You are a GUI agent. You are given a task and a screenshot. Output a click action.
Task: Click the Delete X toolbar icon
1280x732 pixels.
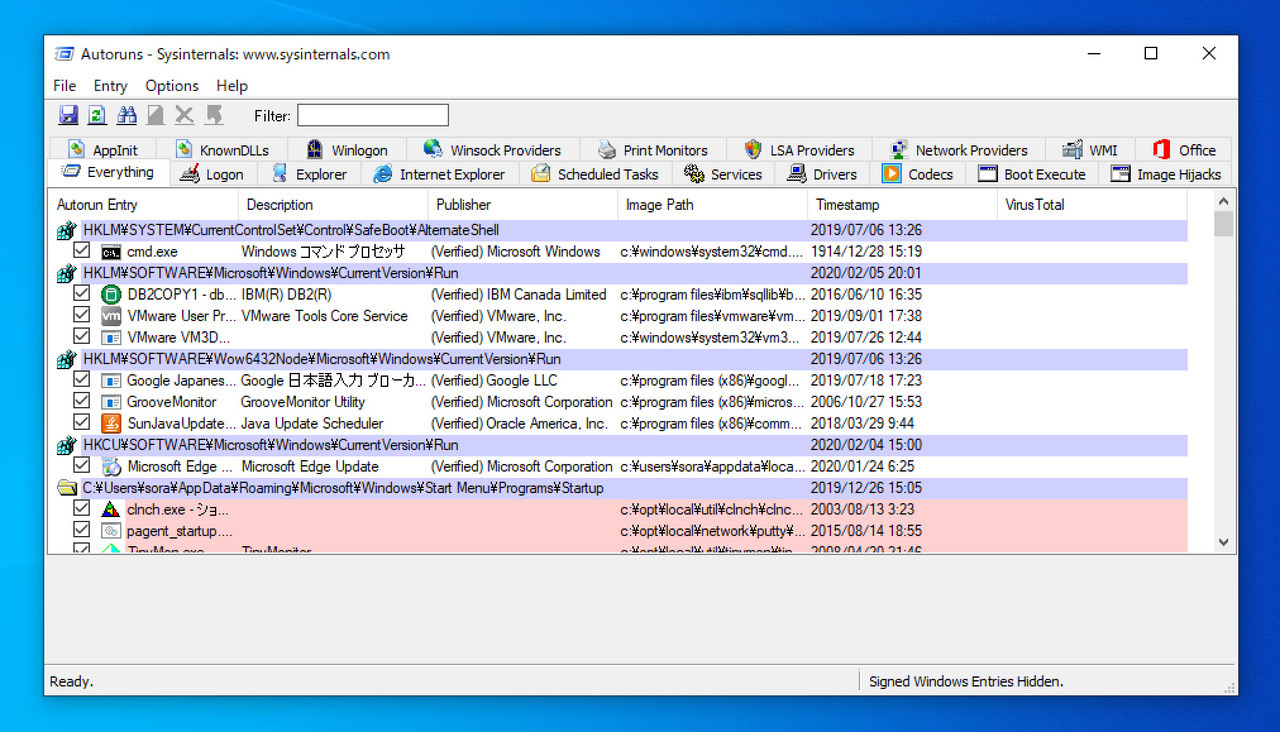tap(184, 115)
